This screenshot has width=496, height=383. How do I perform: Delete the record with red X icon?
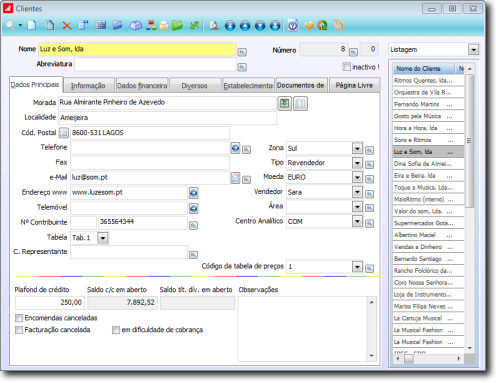tap(67, 26)
